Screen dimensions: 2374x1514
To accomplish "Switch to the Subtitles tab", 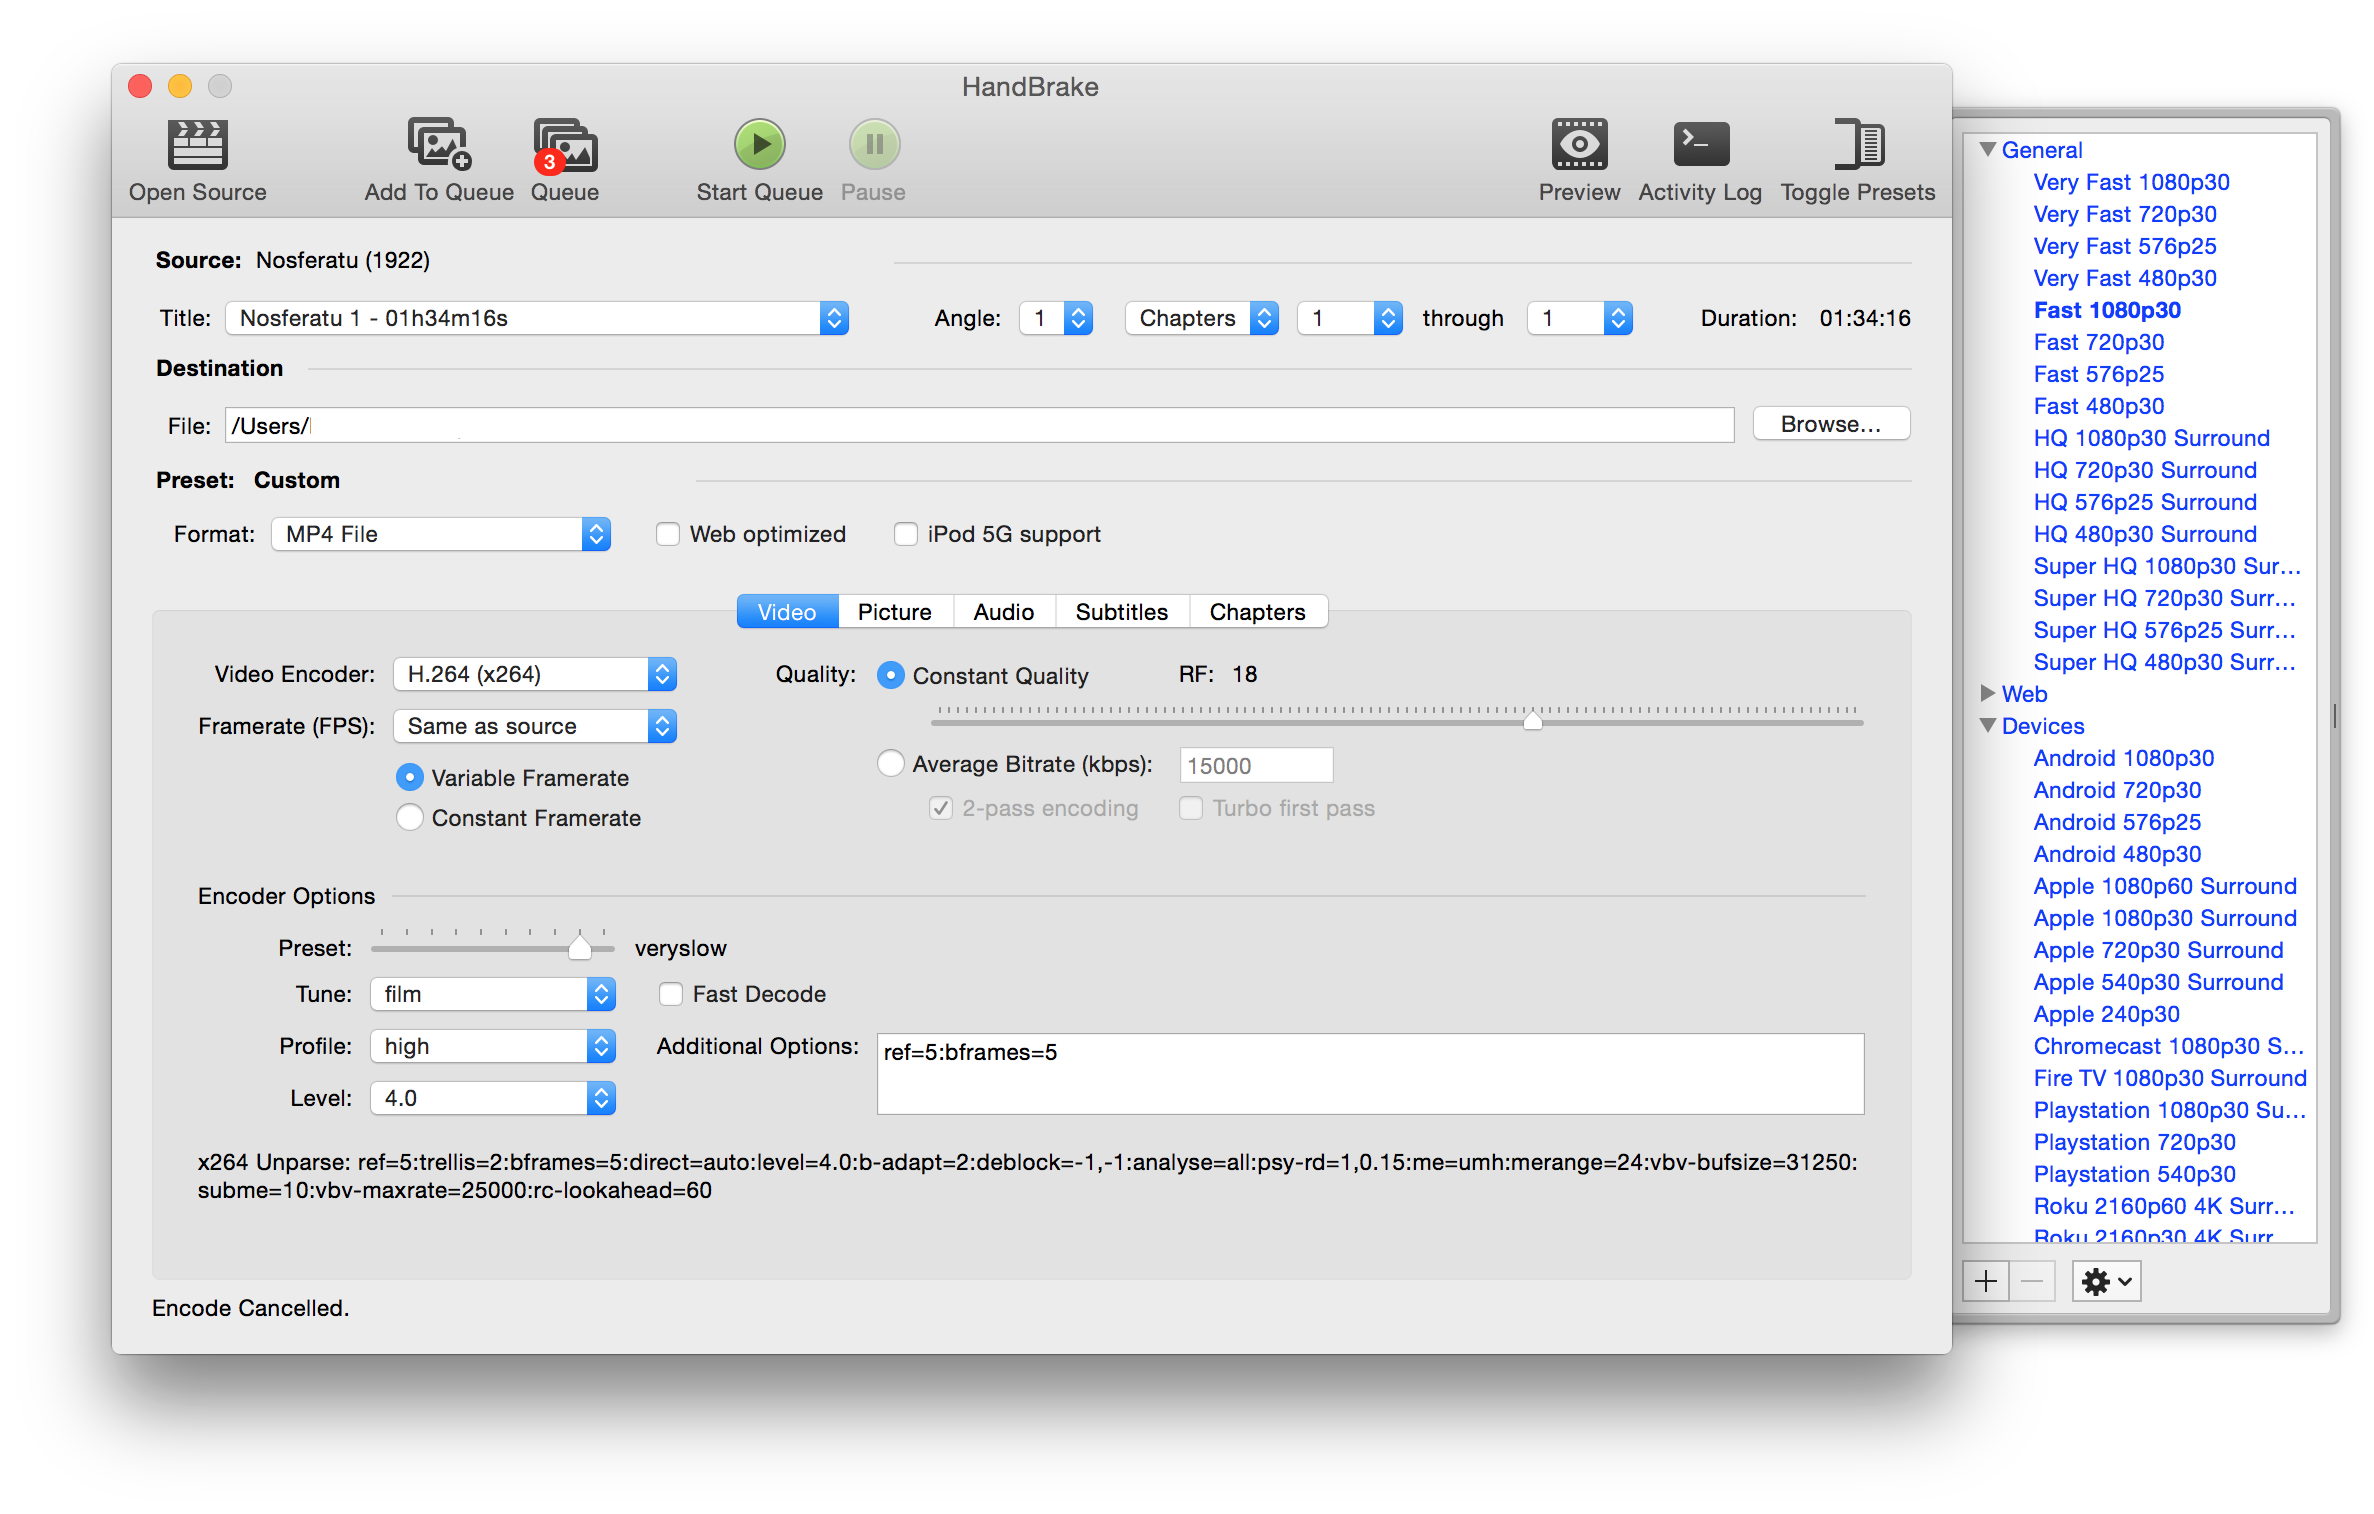I will click(x=1122, y=612).
